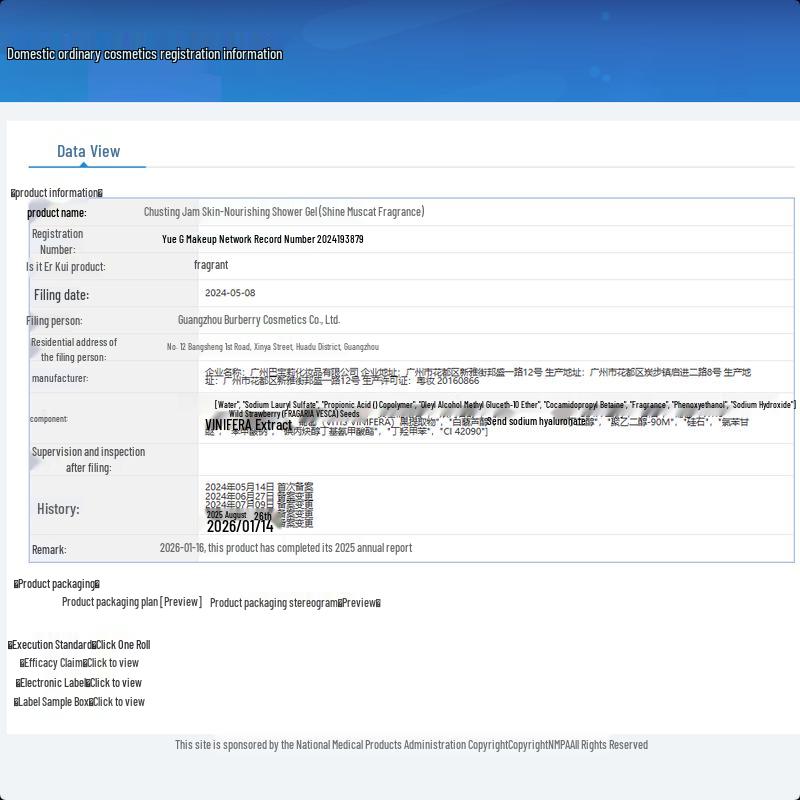Click the 'Product packaging' section header
The image size is (800, 800).
tap(57, 584)
